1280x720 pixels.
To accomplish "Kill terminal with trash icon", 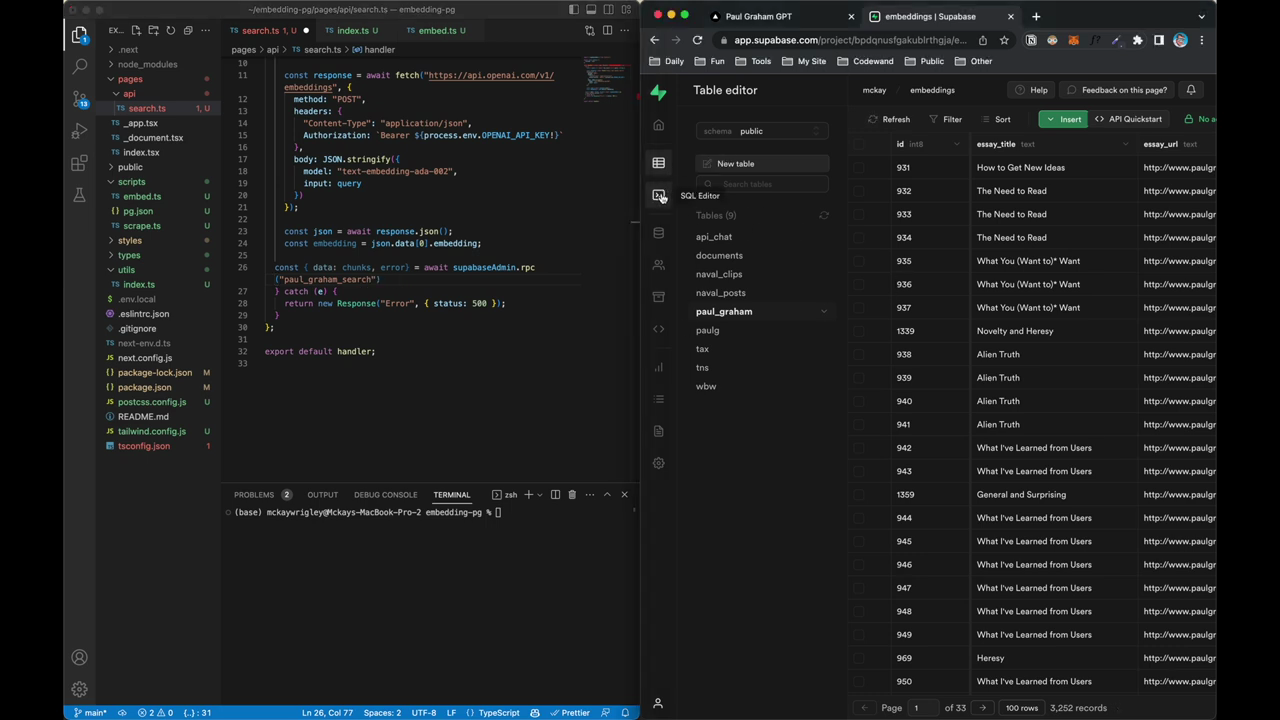I will tap(572, 494).
